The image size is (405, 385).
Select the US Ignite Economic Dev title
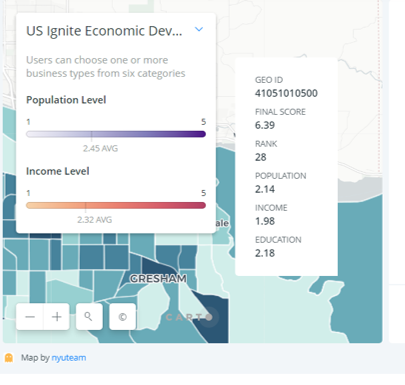coord(104,31)
